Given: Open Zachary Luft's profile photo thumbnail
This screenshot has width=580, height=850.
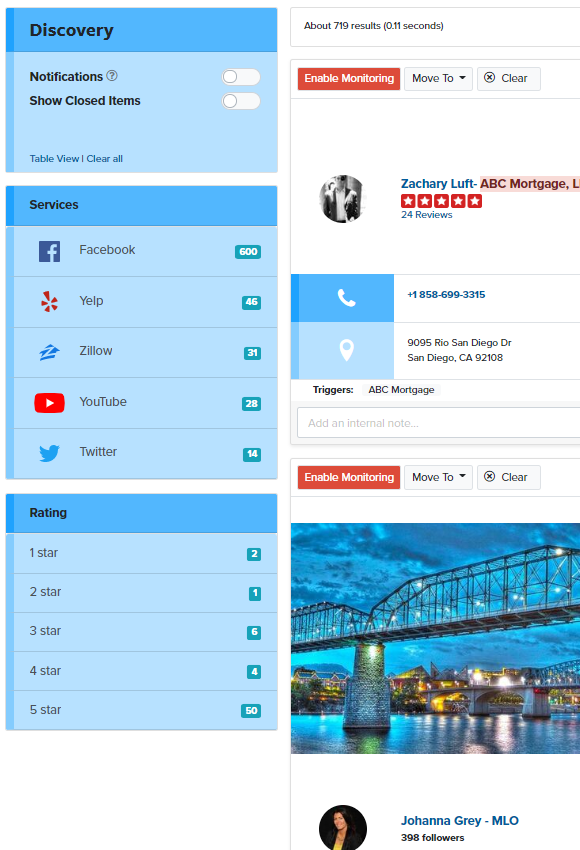Looking at the screenshot, I should point(342,199).
